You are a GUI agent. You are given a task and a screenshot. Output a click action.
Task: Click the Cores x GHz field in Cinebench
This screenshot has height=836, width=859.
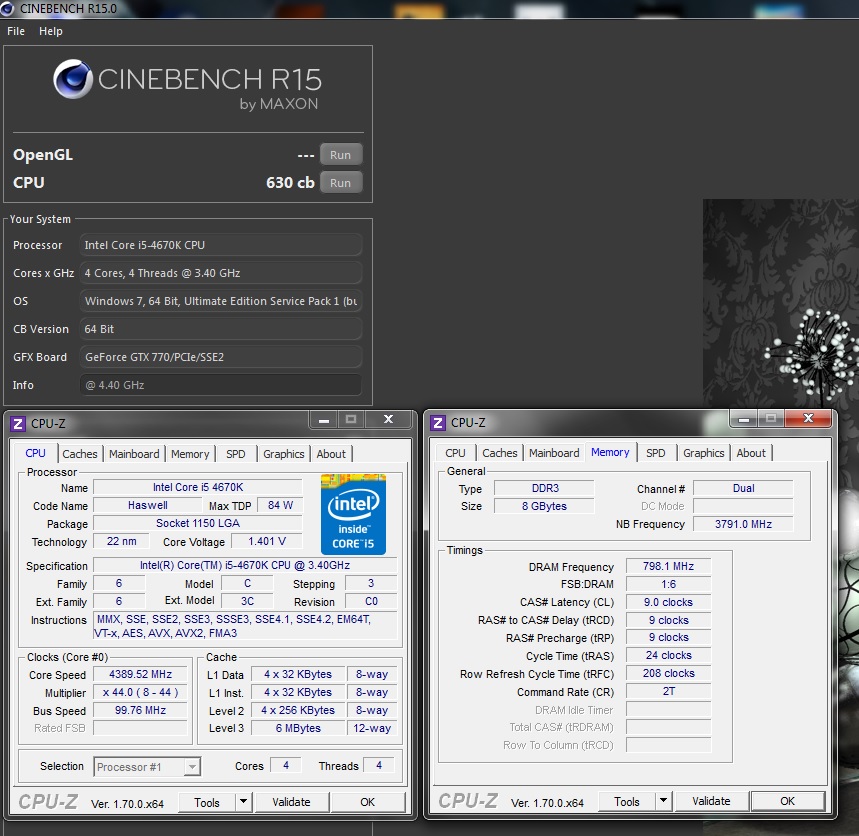click(220, 273)
